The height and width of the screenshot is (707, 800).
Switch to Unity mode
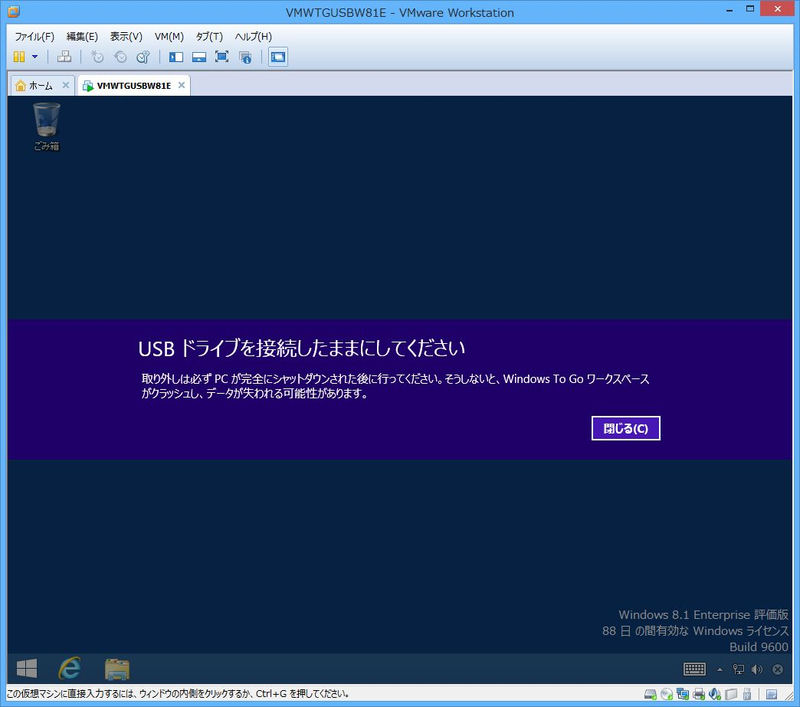(245, 57)
